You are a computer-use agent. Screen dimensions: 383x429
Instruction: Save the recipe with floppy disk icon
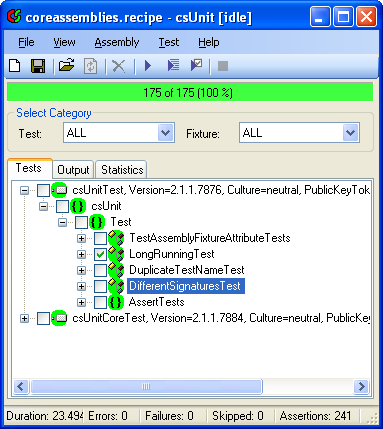[x=38, y=66]
